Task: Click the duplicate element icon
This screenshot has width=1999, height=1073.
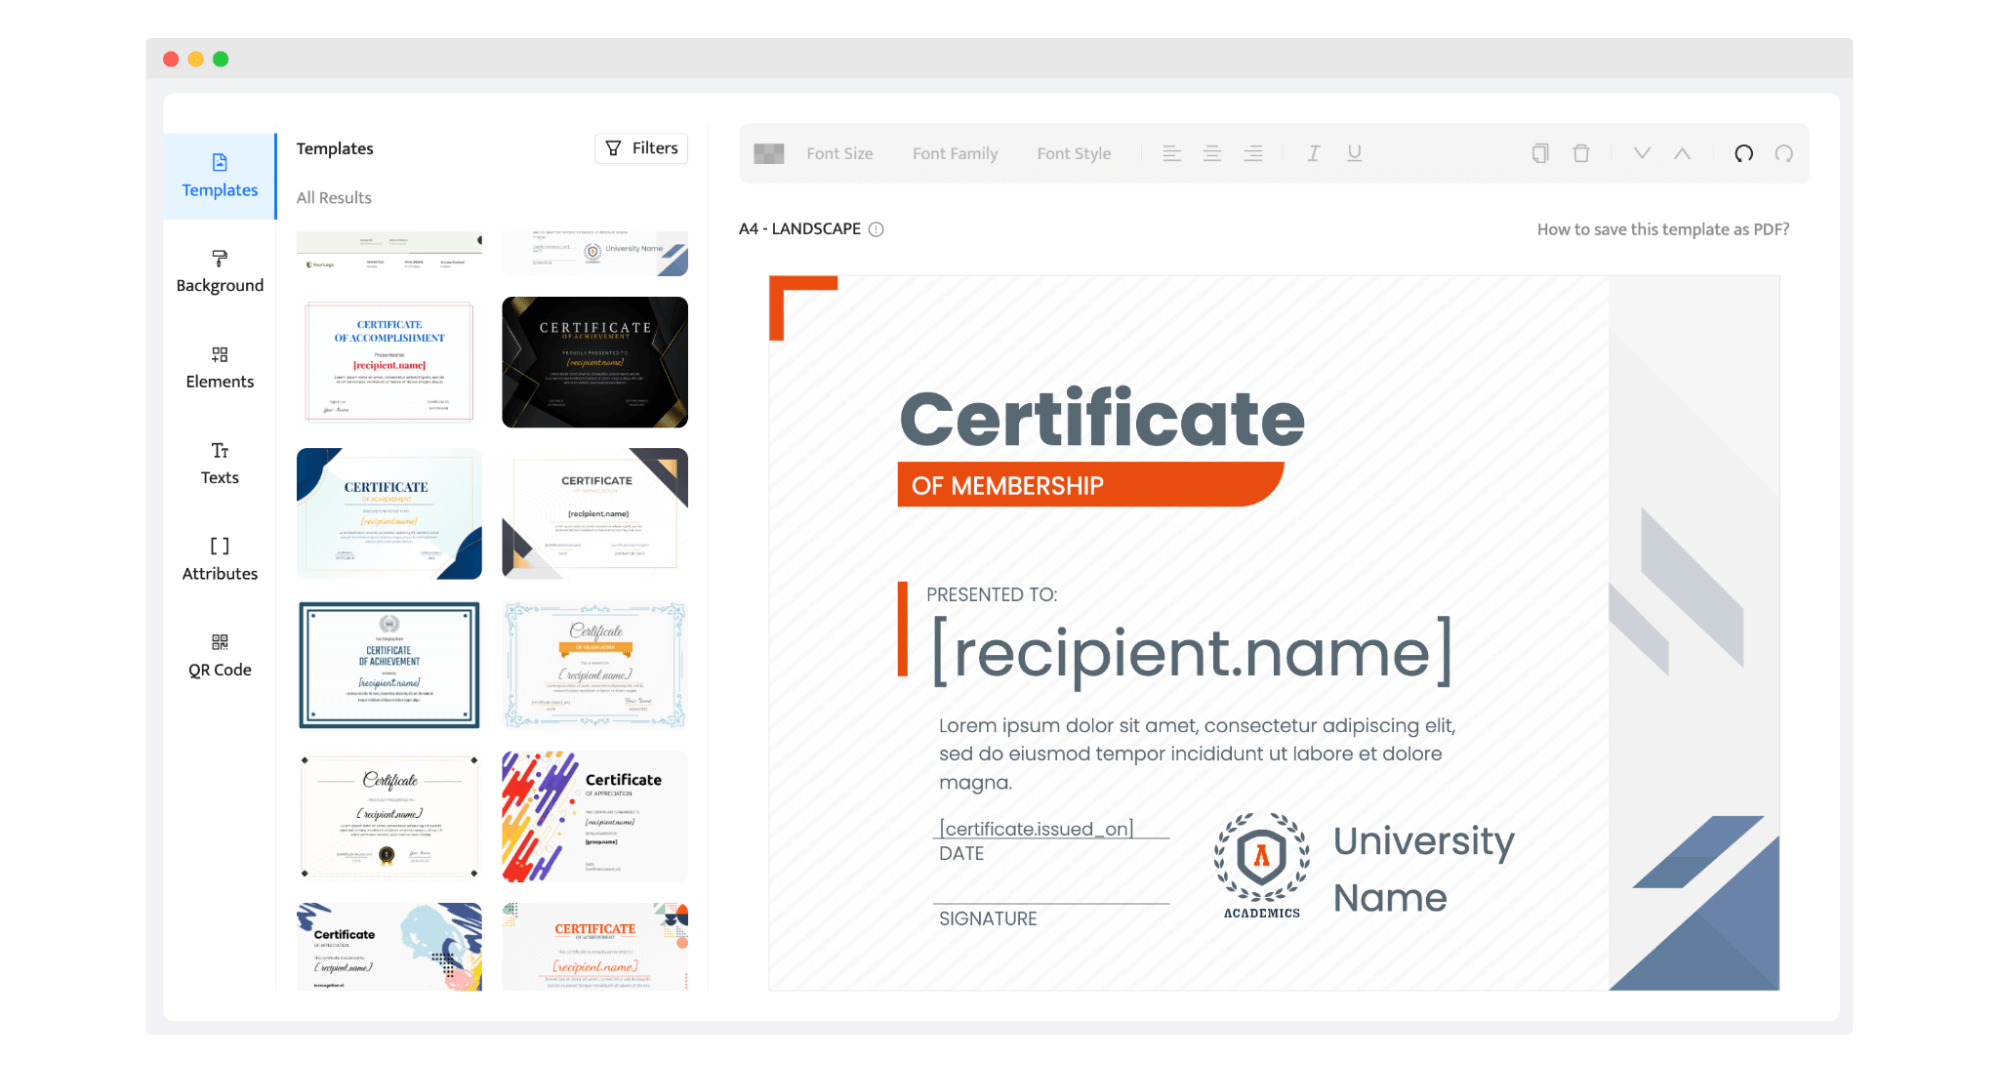Action: click(x=1540, y=153)
